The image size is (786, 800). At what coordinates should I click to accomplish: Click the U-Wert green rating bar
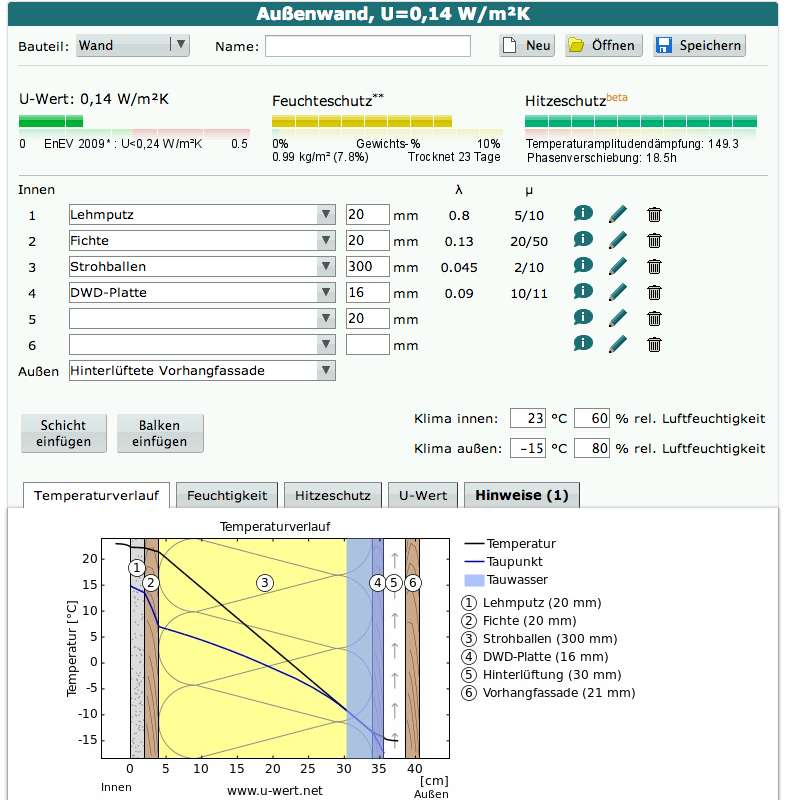coord(50,121)
